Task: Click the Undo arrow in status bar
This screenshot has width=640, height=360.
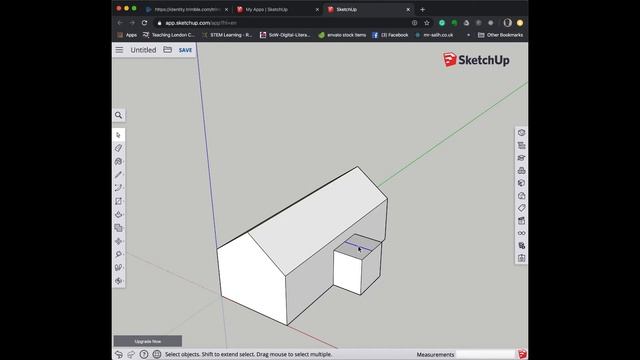Action: [x=119, y=354]
